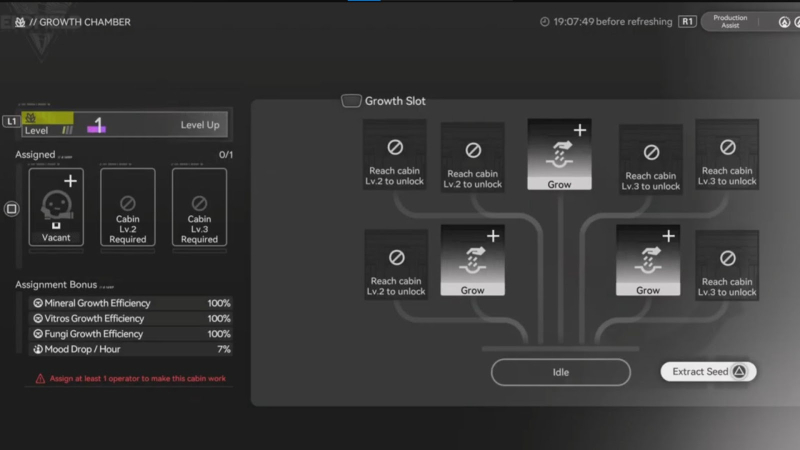Click the square button icon left of Assigned slots
800x450 pixels.
(x=12, y=209)
